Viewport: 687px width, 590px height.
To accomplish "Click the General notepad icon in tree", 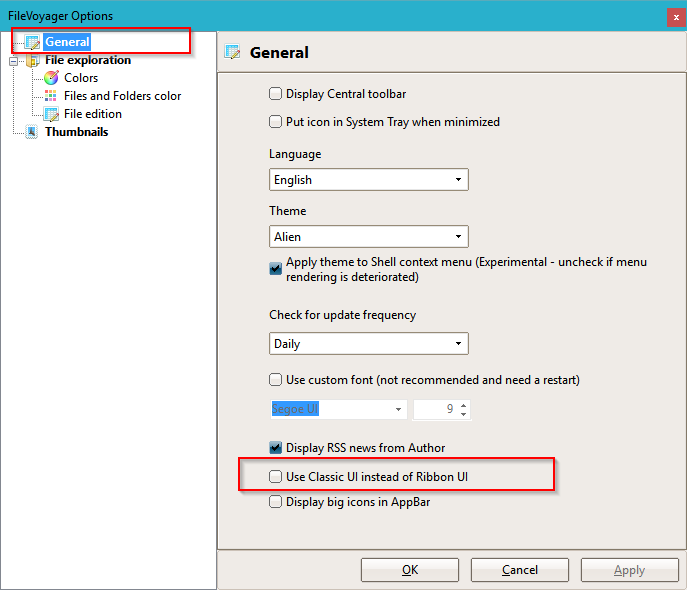I will (x=32, y=42).
